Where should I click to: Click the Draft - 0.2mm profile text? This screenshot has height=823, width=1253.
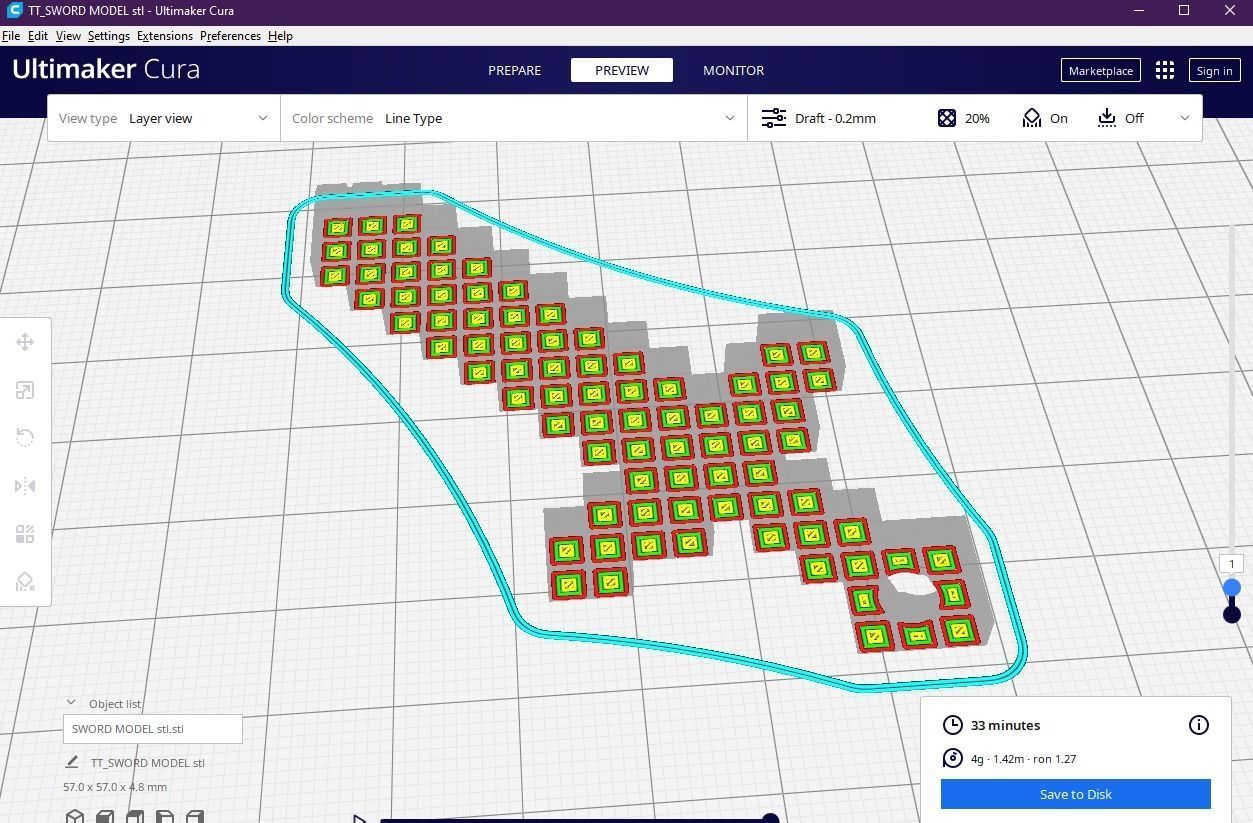[835, 118]
